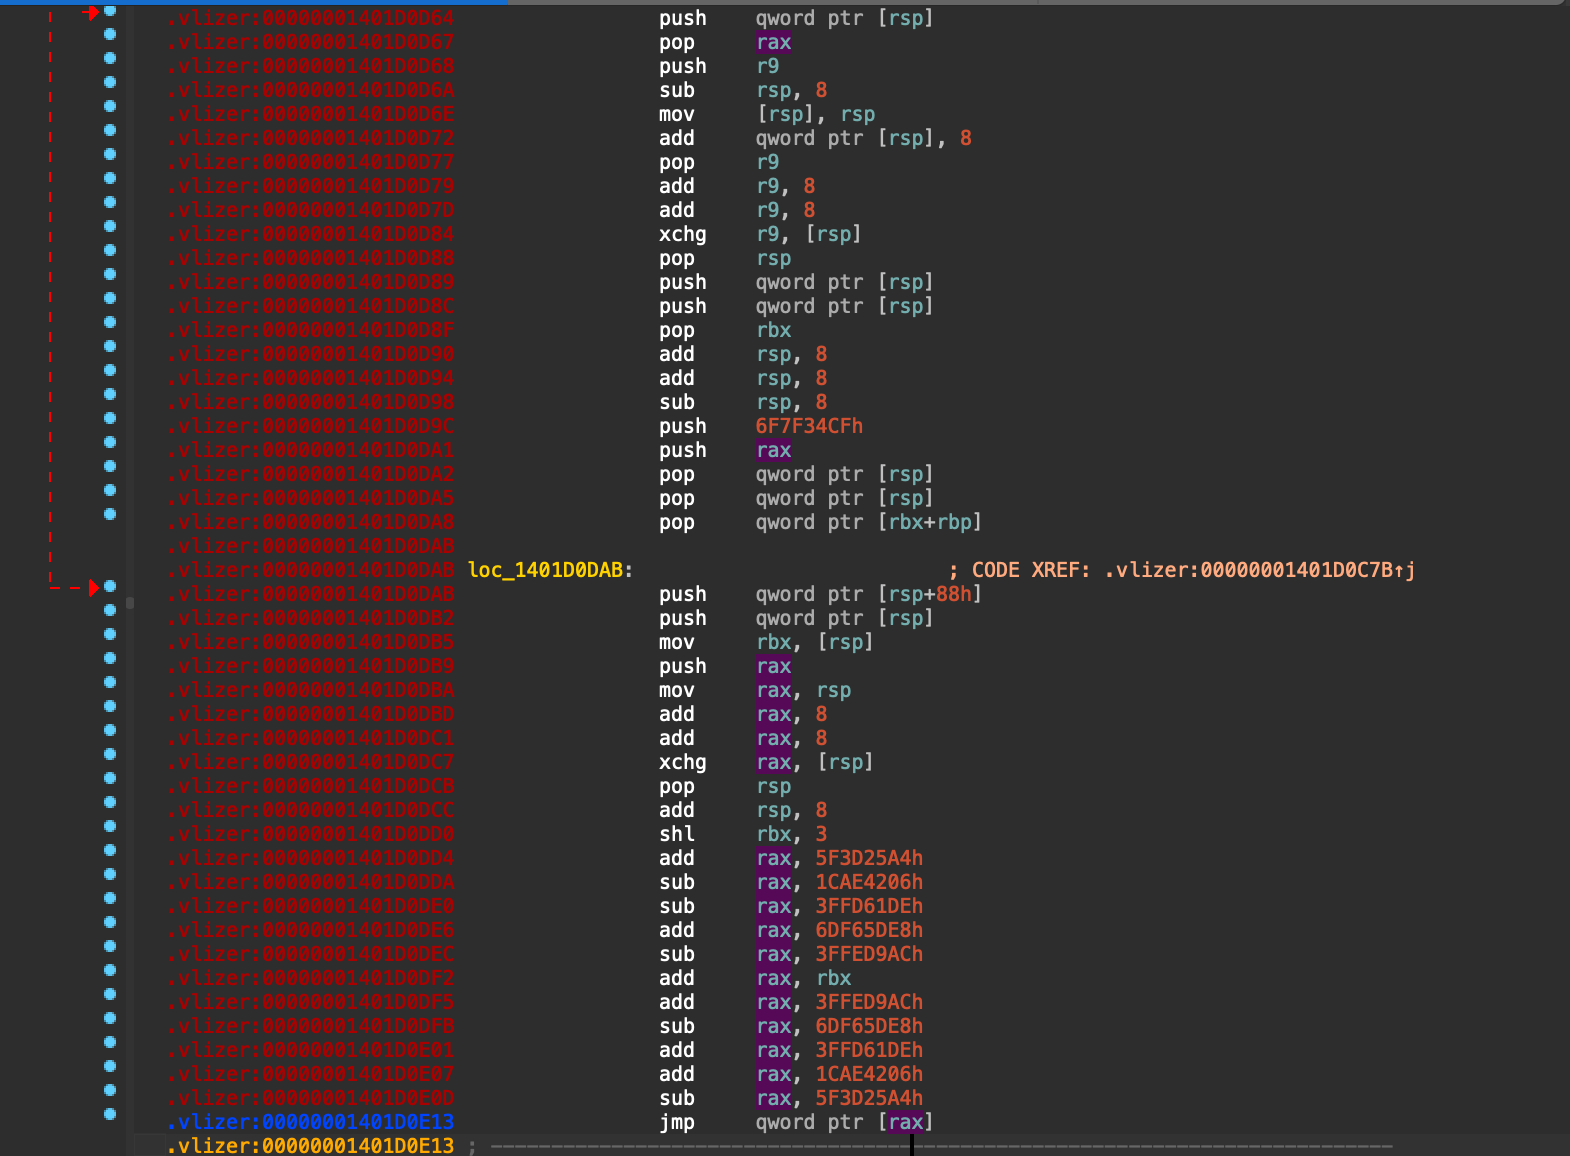Set breakpoint dot at 1401D0E07 add rax, 1CAE4206h

110,1066
